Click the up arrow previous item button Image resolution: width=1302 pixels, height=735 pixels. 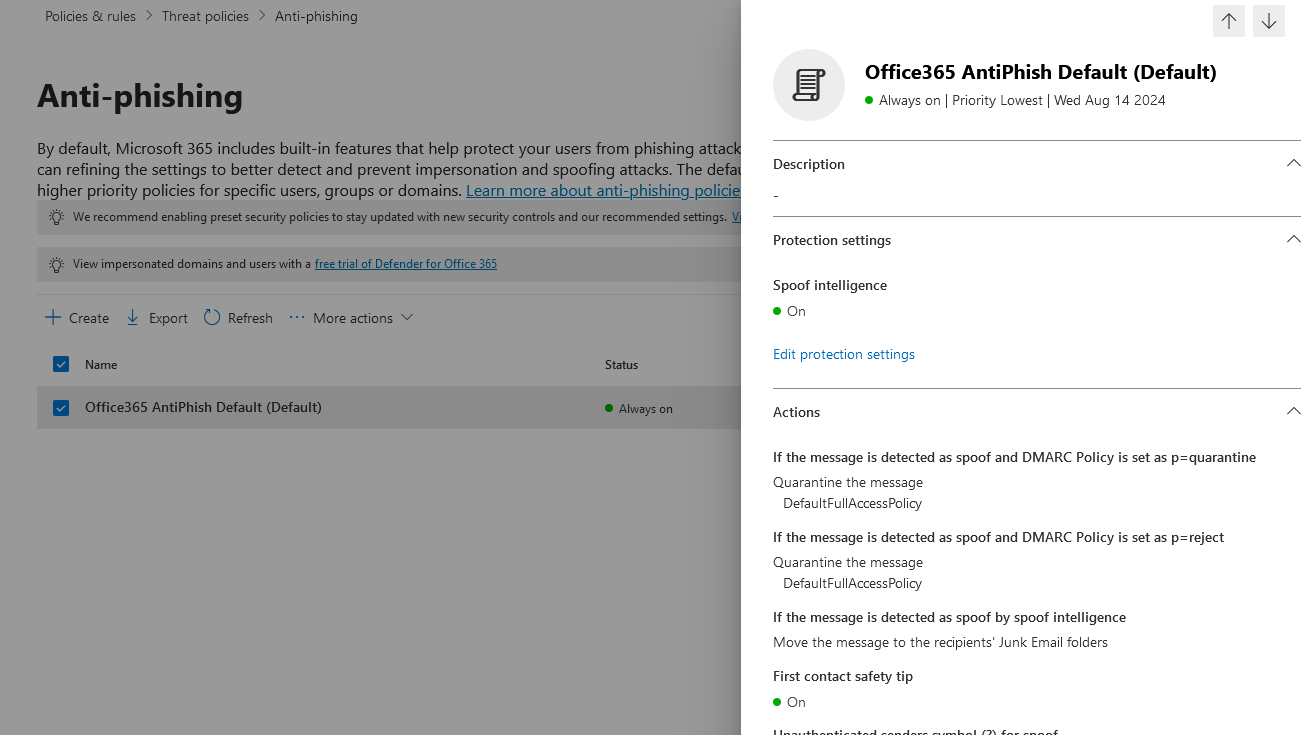(1228, 21)
